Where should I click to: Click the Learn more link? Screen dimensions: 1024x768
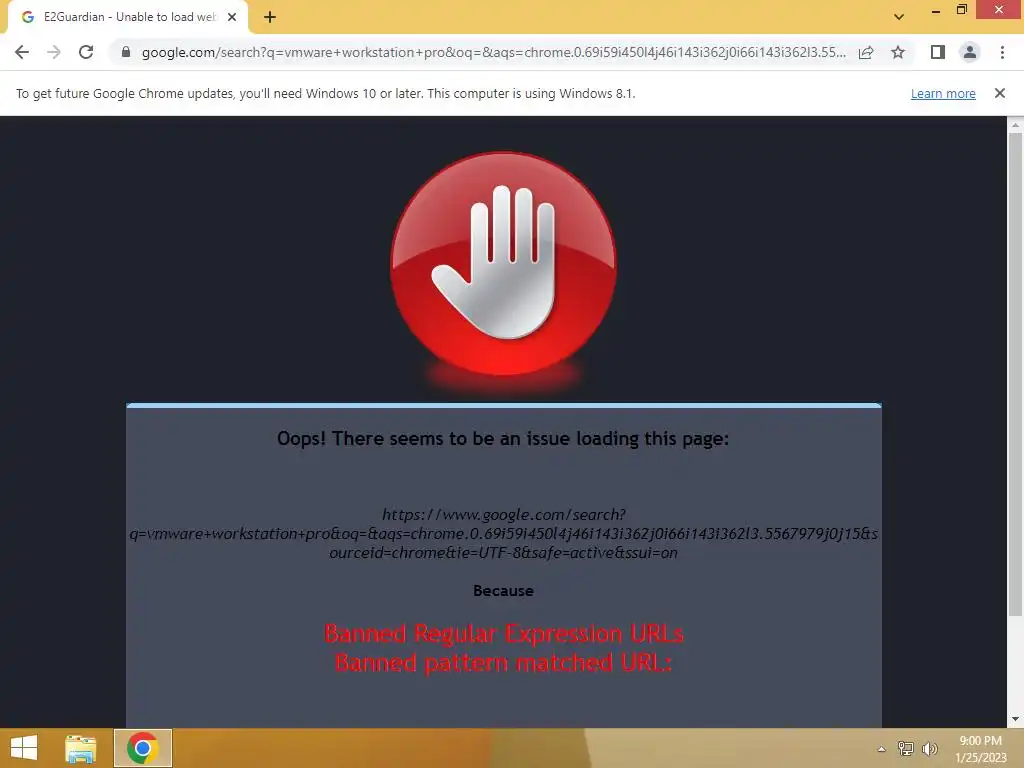(x=943, y=93)
